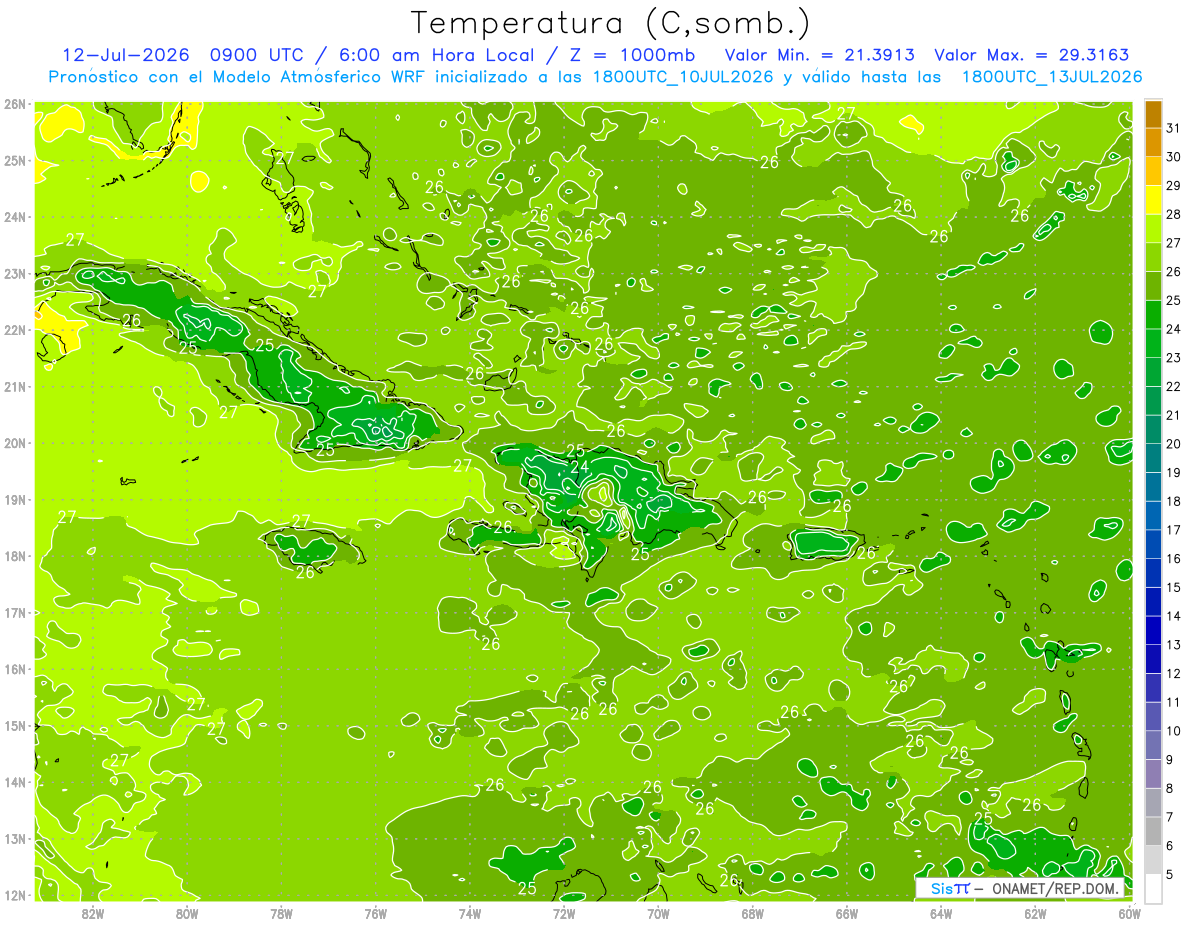This screenshot has height=927, width=1200.
Task: Pick the brown-orange swatch above 31 on color bar
Action: click(1153, 114)
